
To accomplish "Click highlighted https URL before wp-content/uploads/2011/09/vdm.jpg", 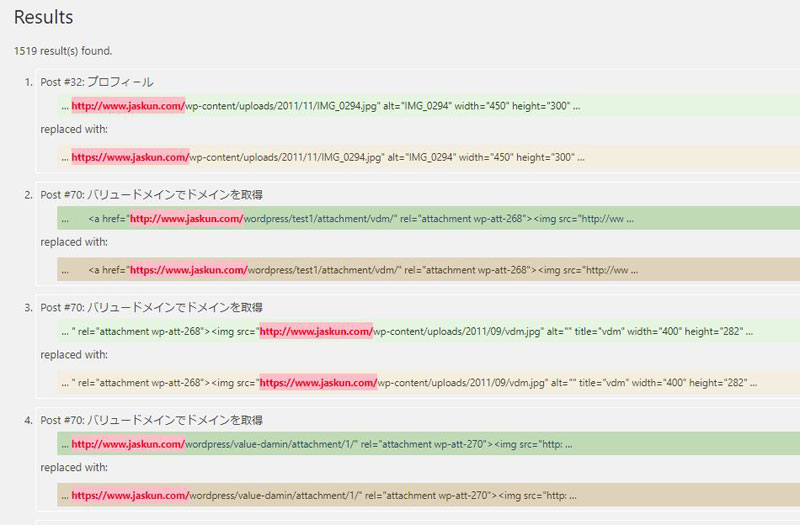I will tap(318, 383).
